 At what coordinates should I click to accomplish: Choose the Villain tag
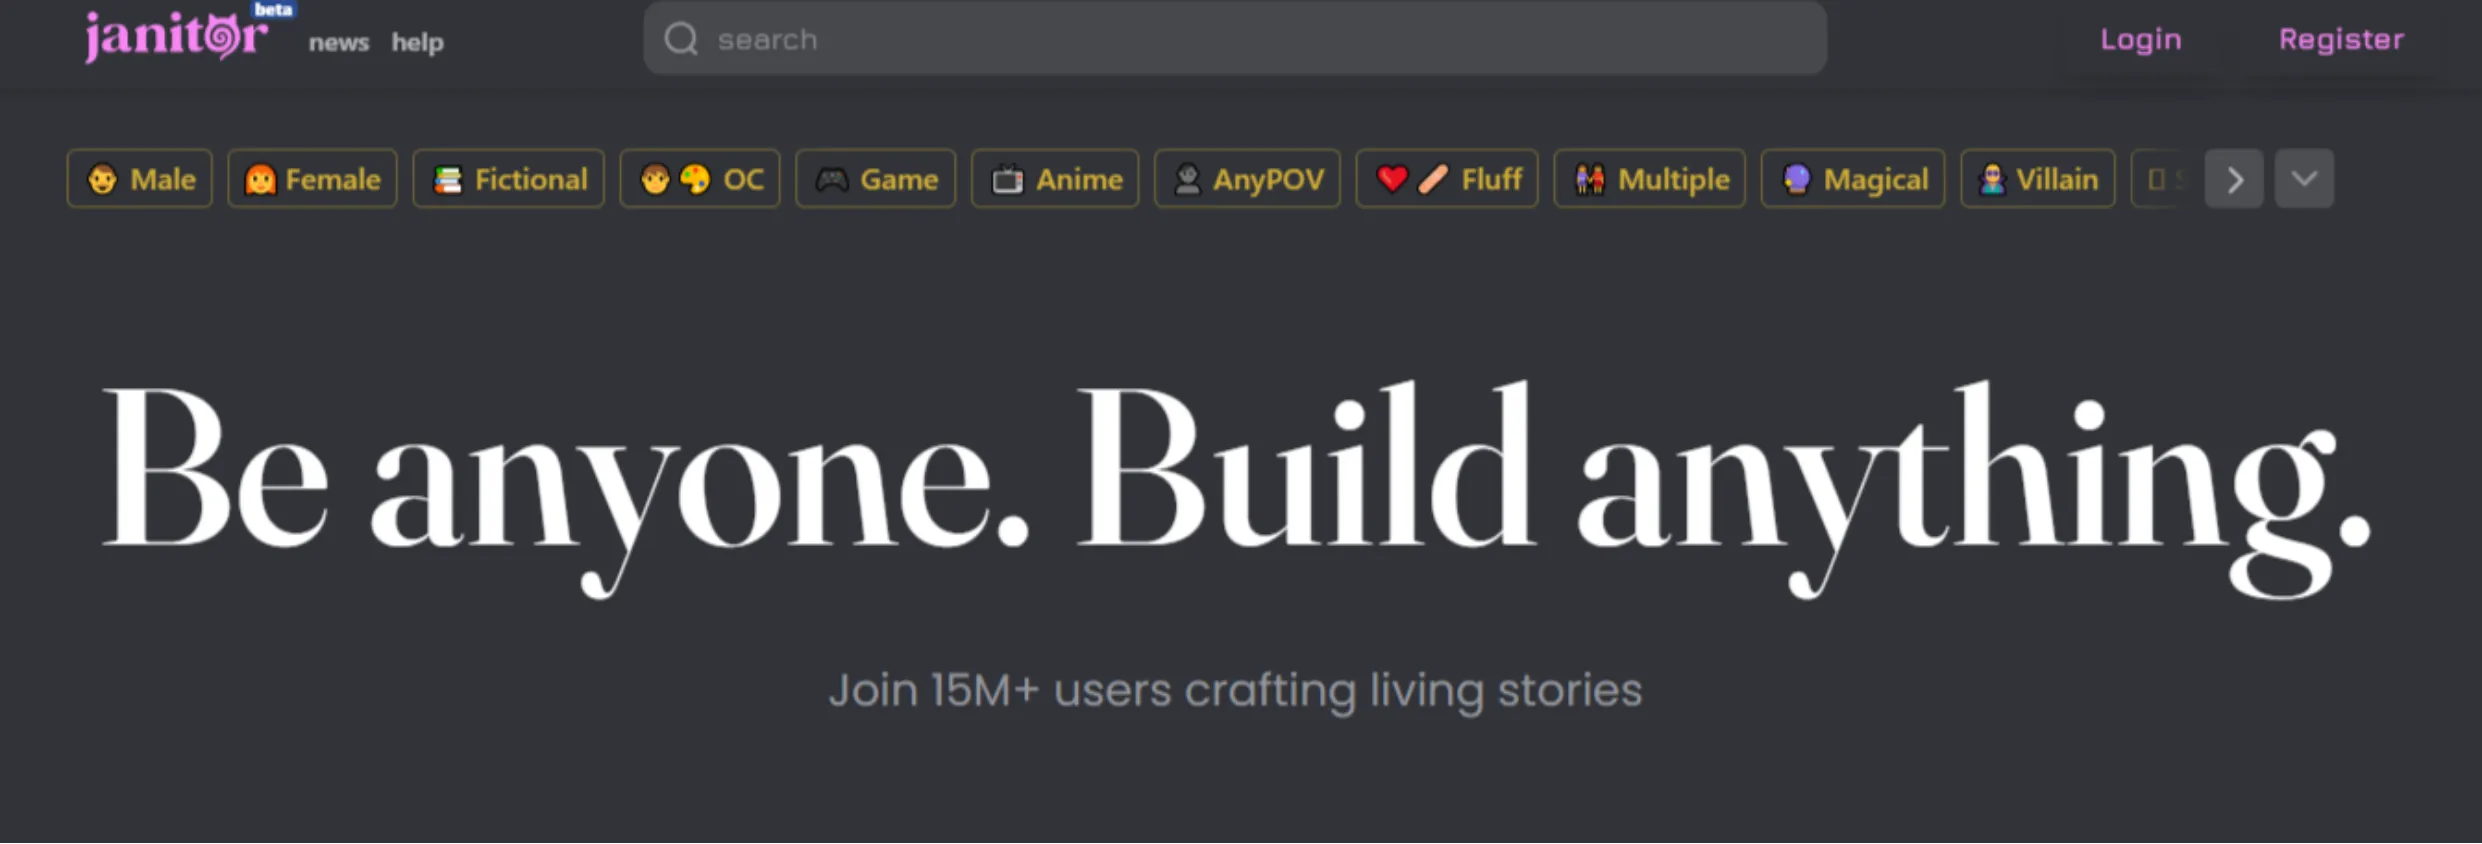click(2038, 179)
